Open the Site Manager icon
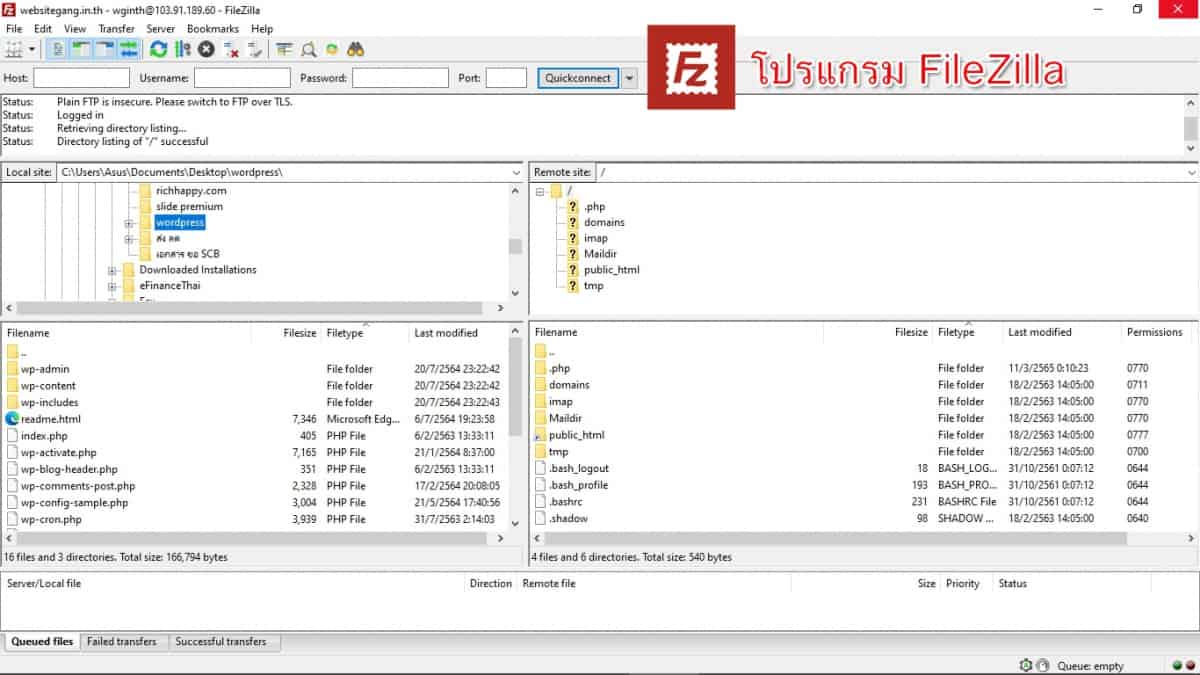 (x=13, y=49)
